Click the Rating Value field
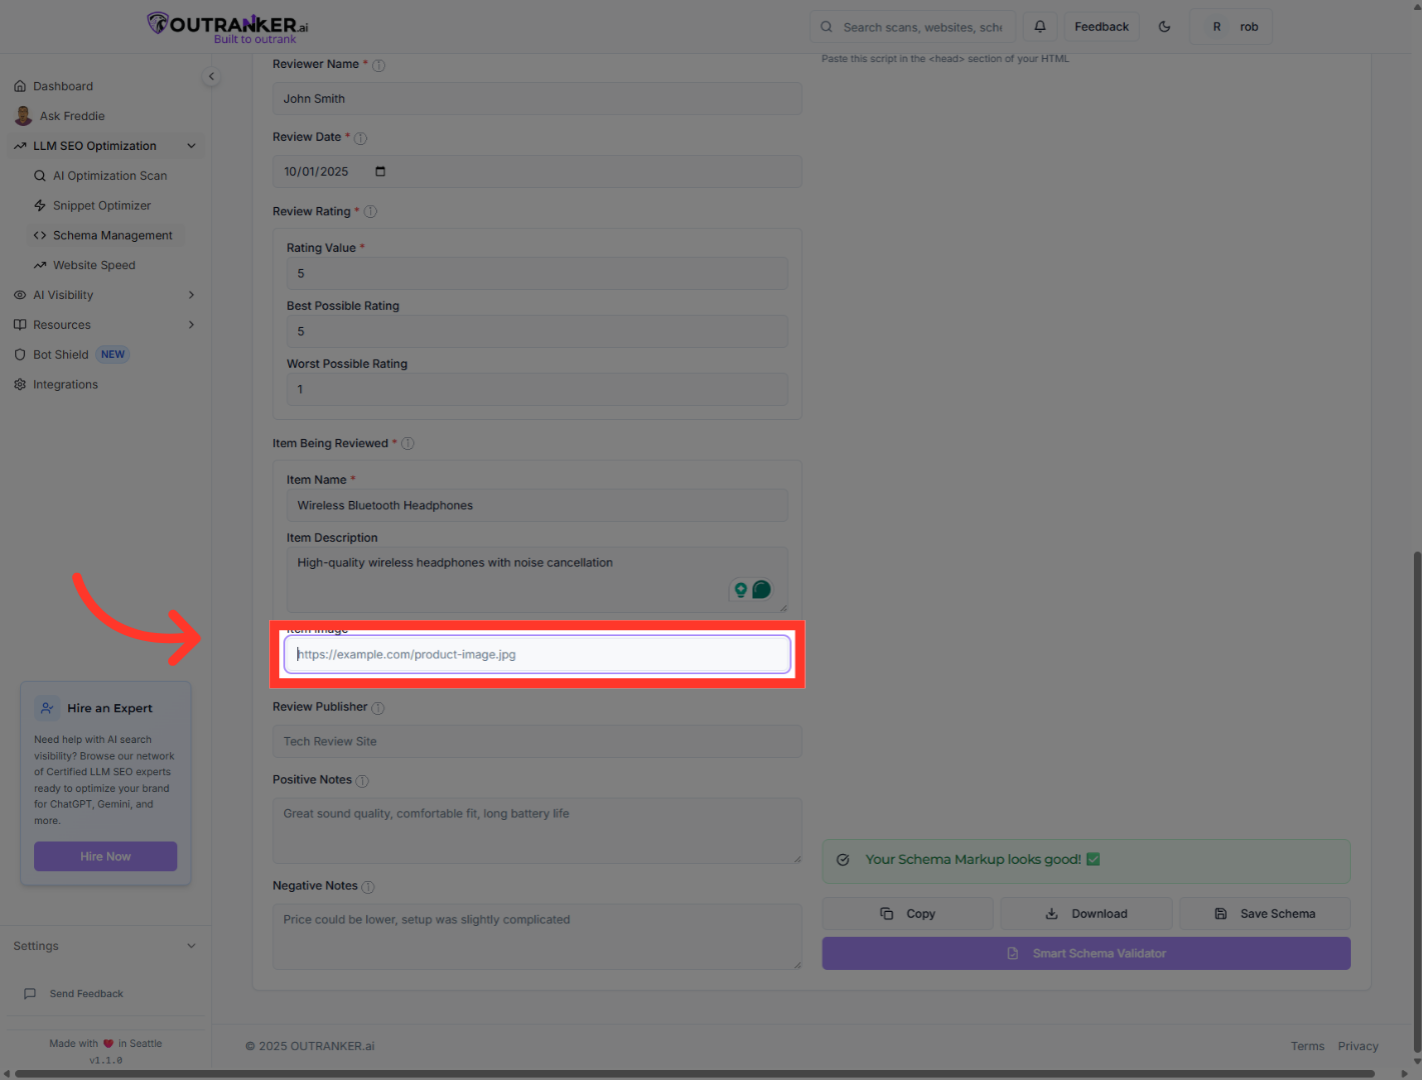The image size is (1422, 1080). (537, 274)
